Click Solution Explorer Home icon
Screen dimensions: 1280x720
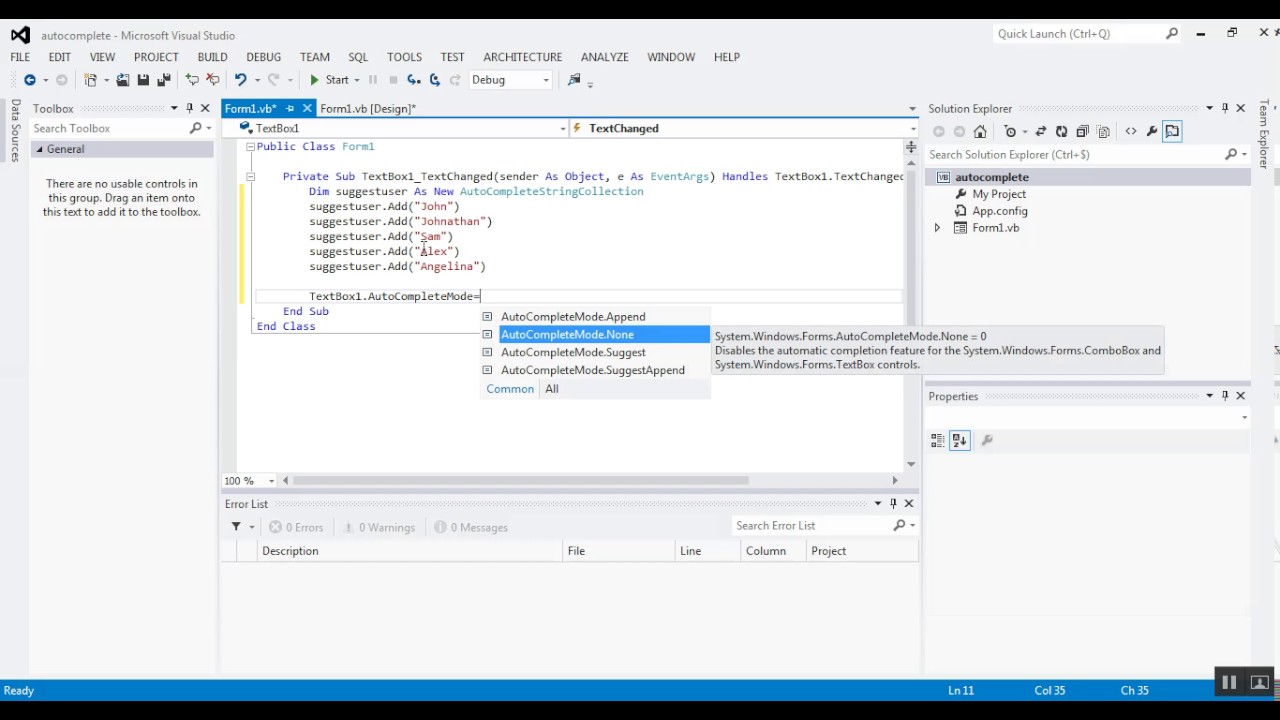pyautogui.click(x=980, y=131)
